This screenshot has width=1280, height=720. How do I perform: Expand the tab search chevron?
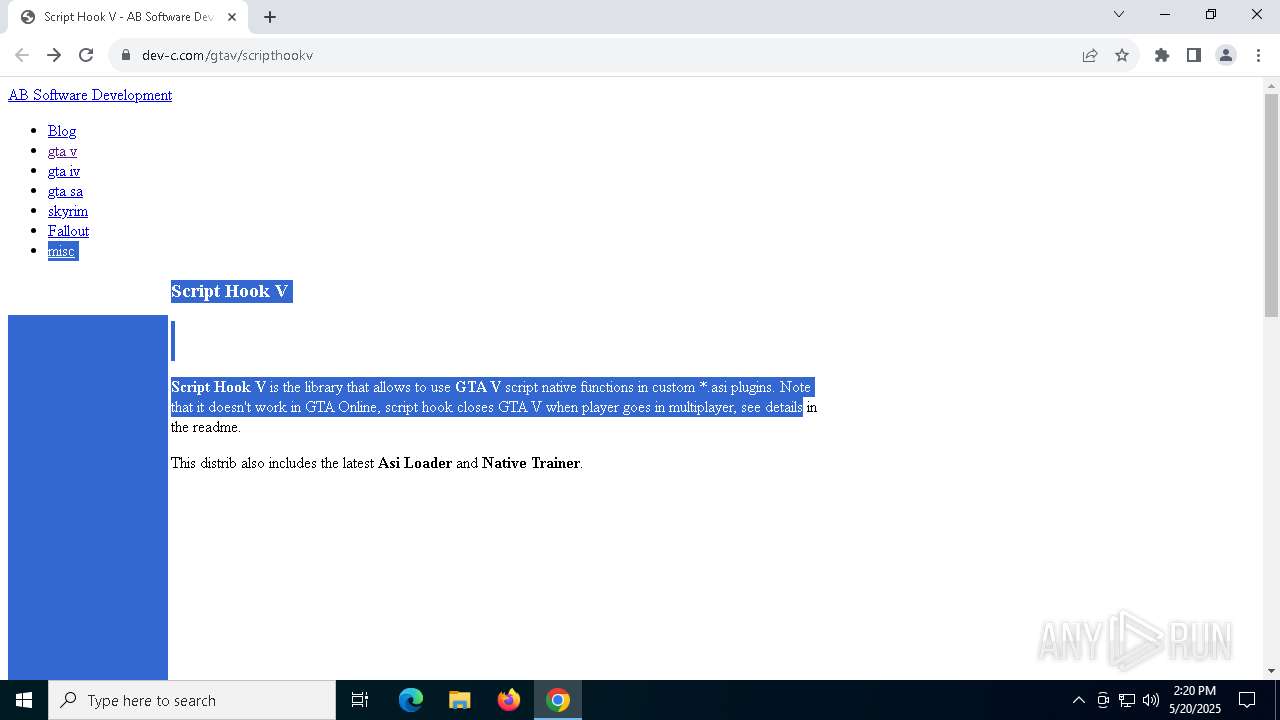(x=1119, y=14)
